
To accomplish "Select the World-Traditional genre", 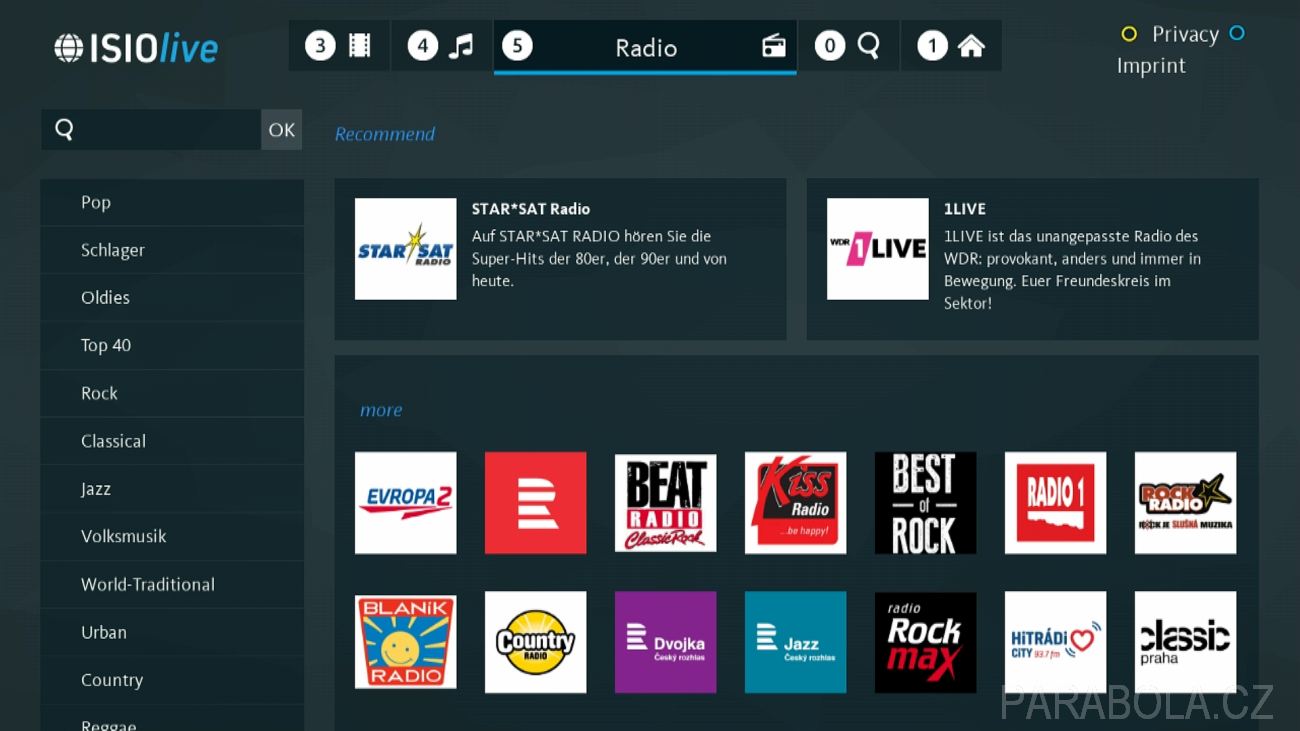I will point(172,585).
